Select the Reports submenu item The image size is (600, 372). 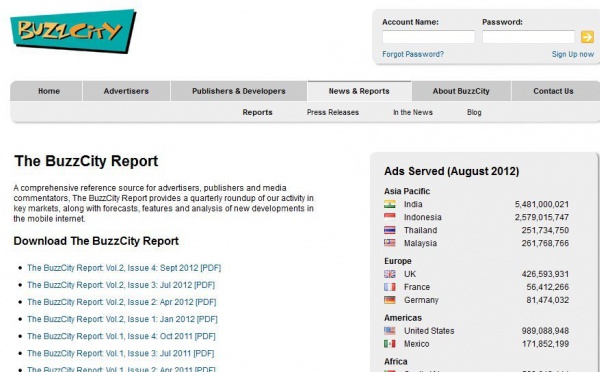[258, 113]
